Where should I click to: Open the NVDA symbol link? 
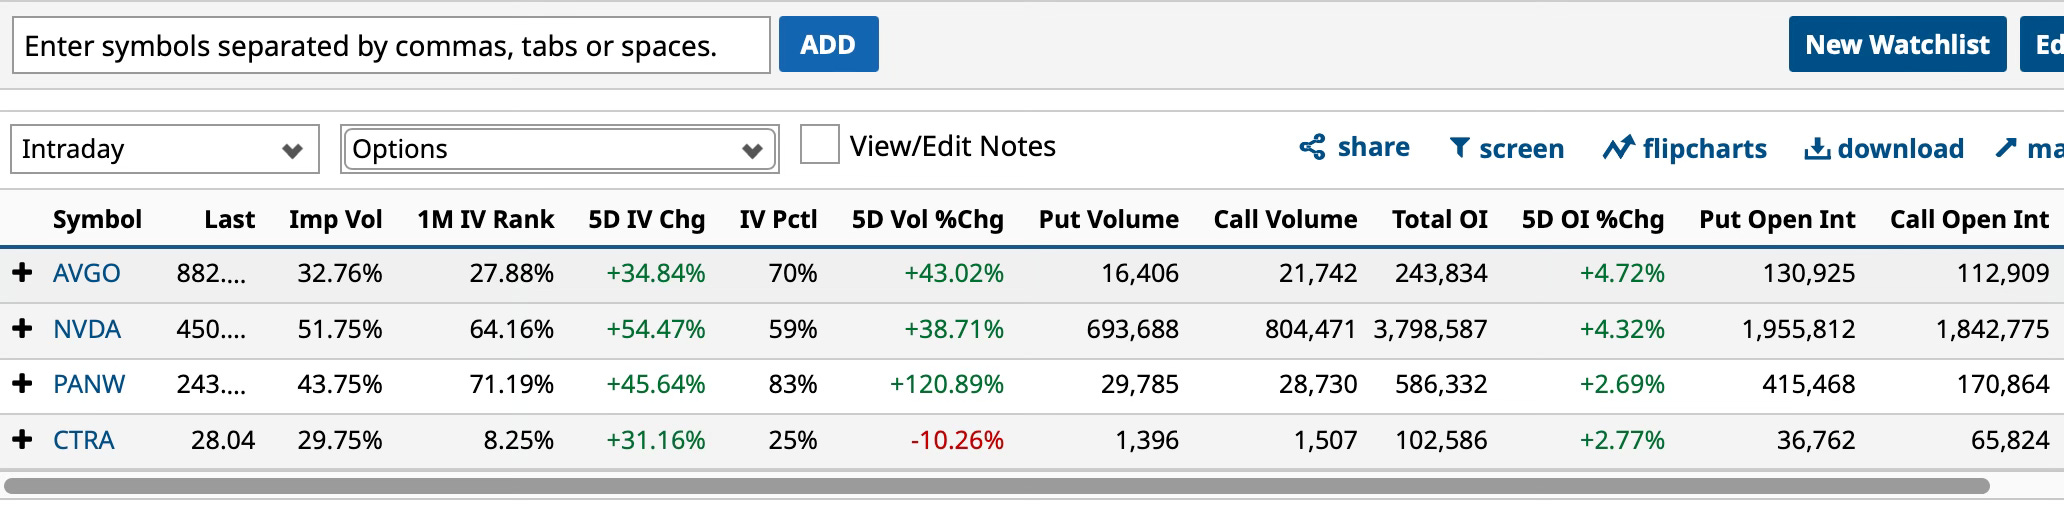87,329
